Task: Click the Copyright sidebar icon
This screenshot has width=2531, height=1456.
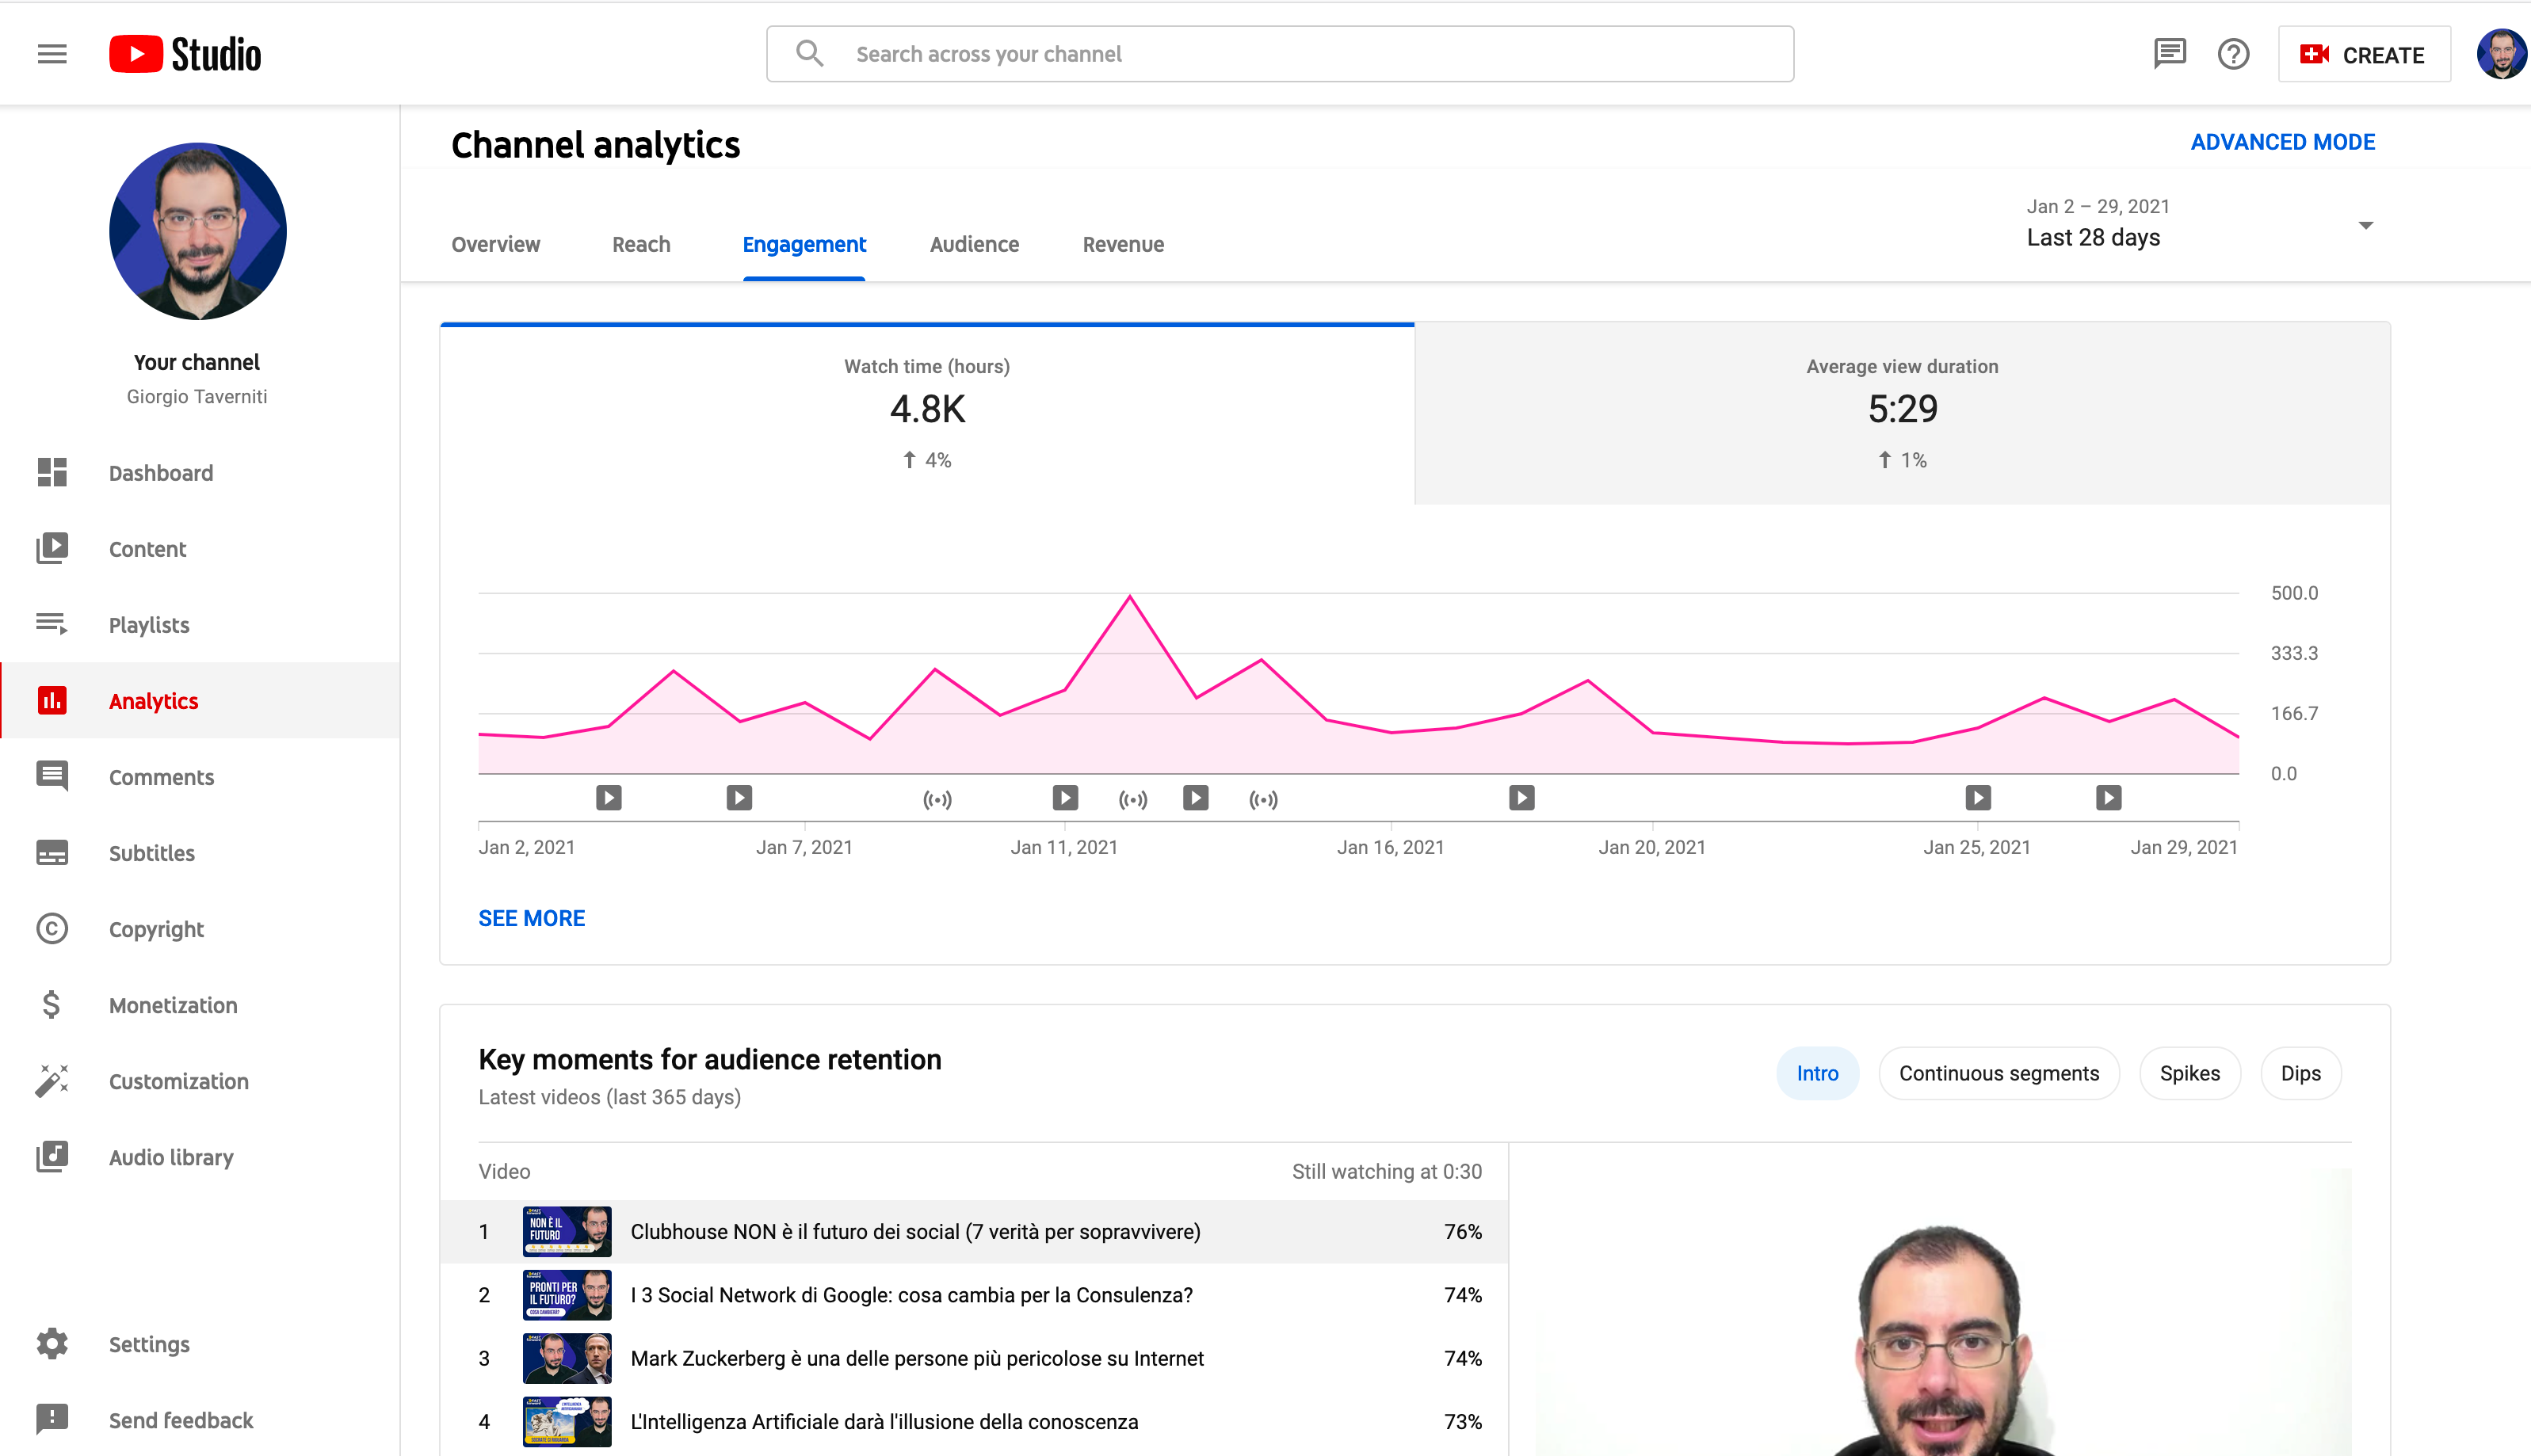Action: pos(52,928)
